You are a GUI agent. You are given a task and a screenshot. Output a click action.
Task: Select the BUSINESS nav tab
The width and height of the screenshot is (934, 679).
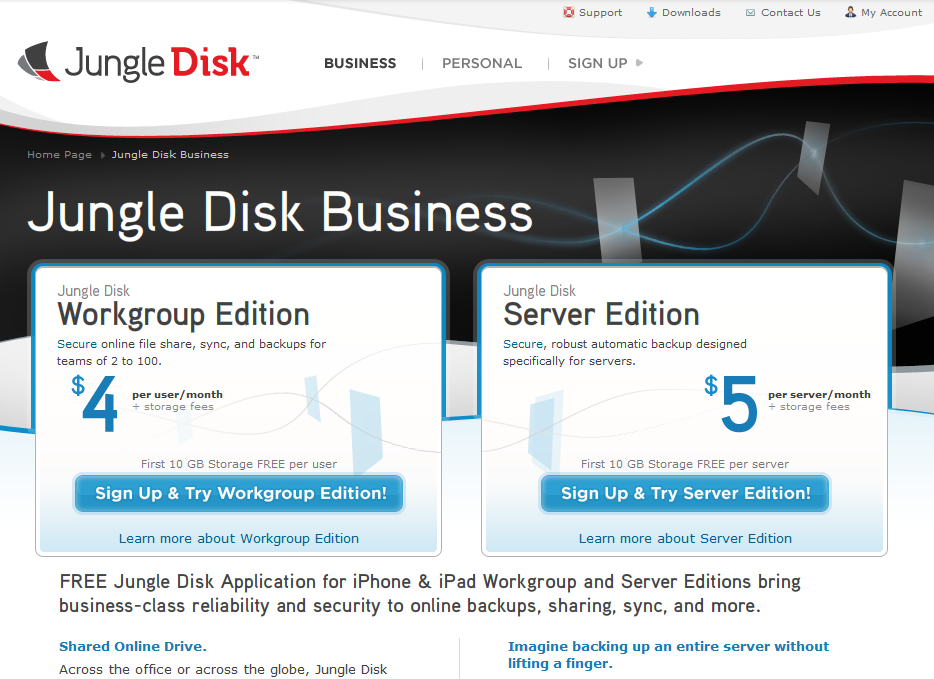[x=360, y=63]
